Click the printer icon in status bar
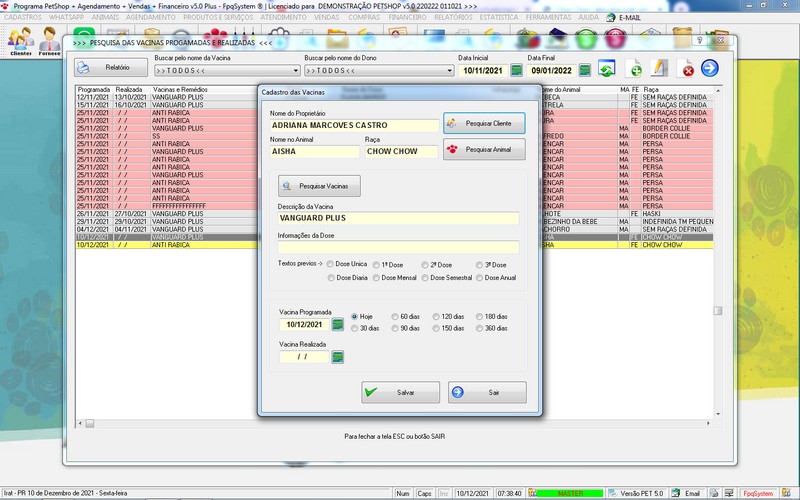800x500 pixels. (x=714, y=493)
